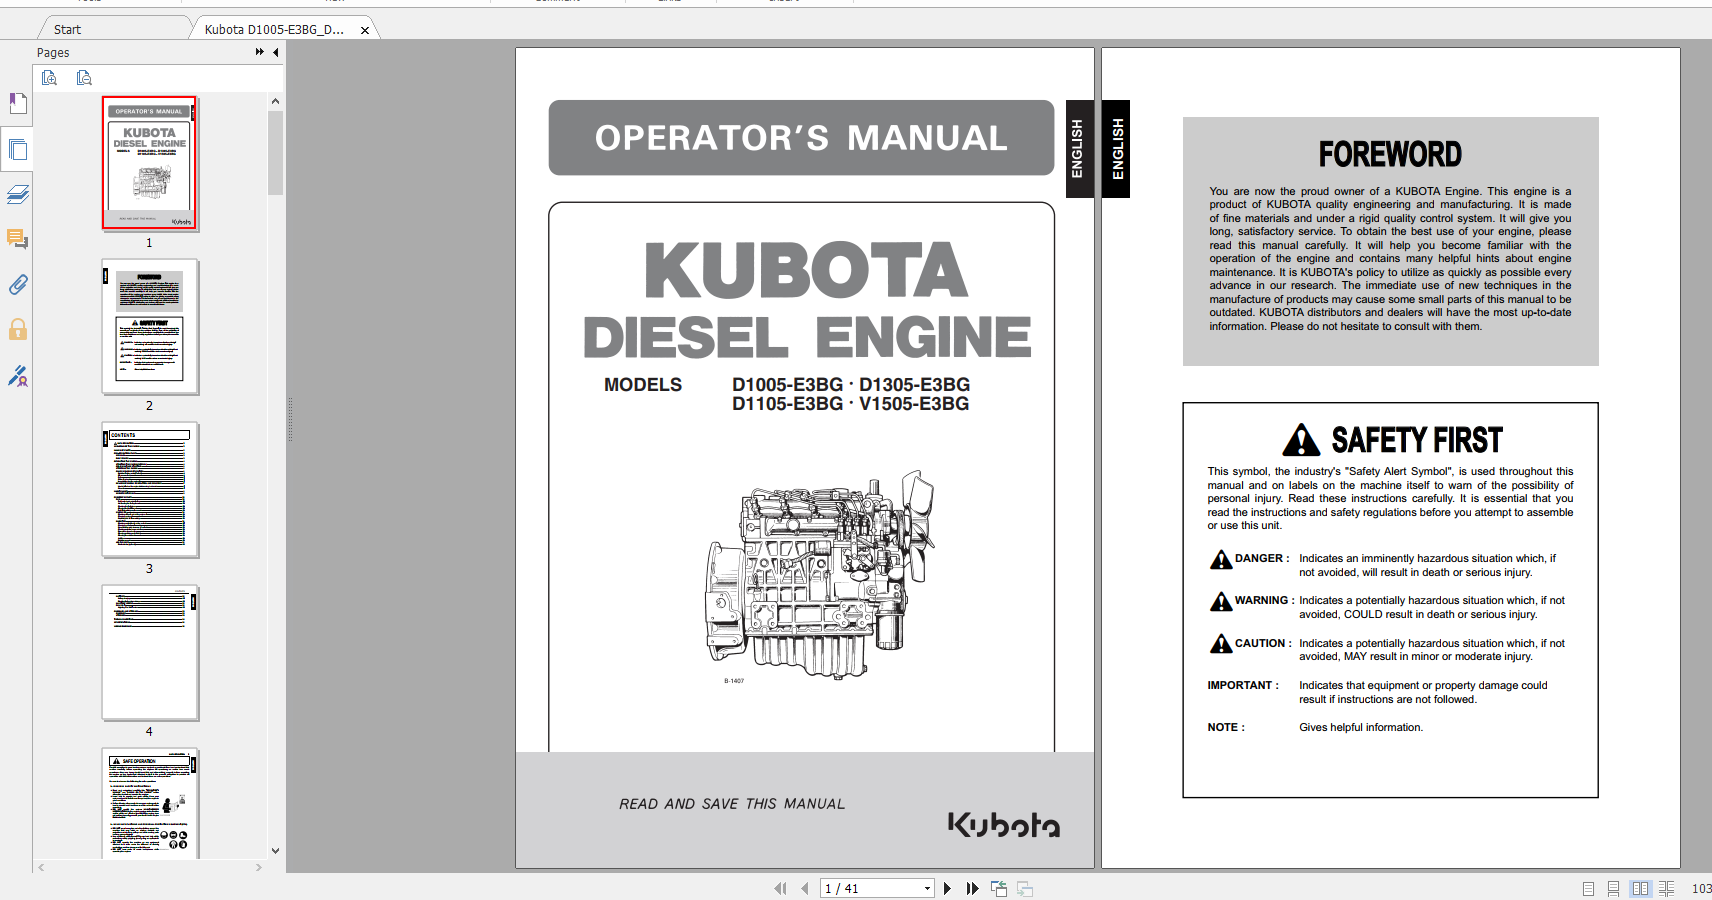1712x900 pixels.
Task: Expand the Pages panel options chevron
Action: (258, 52)
